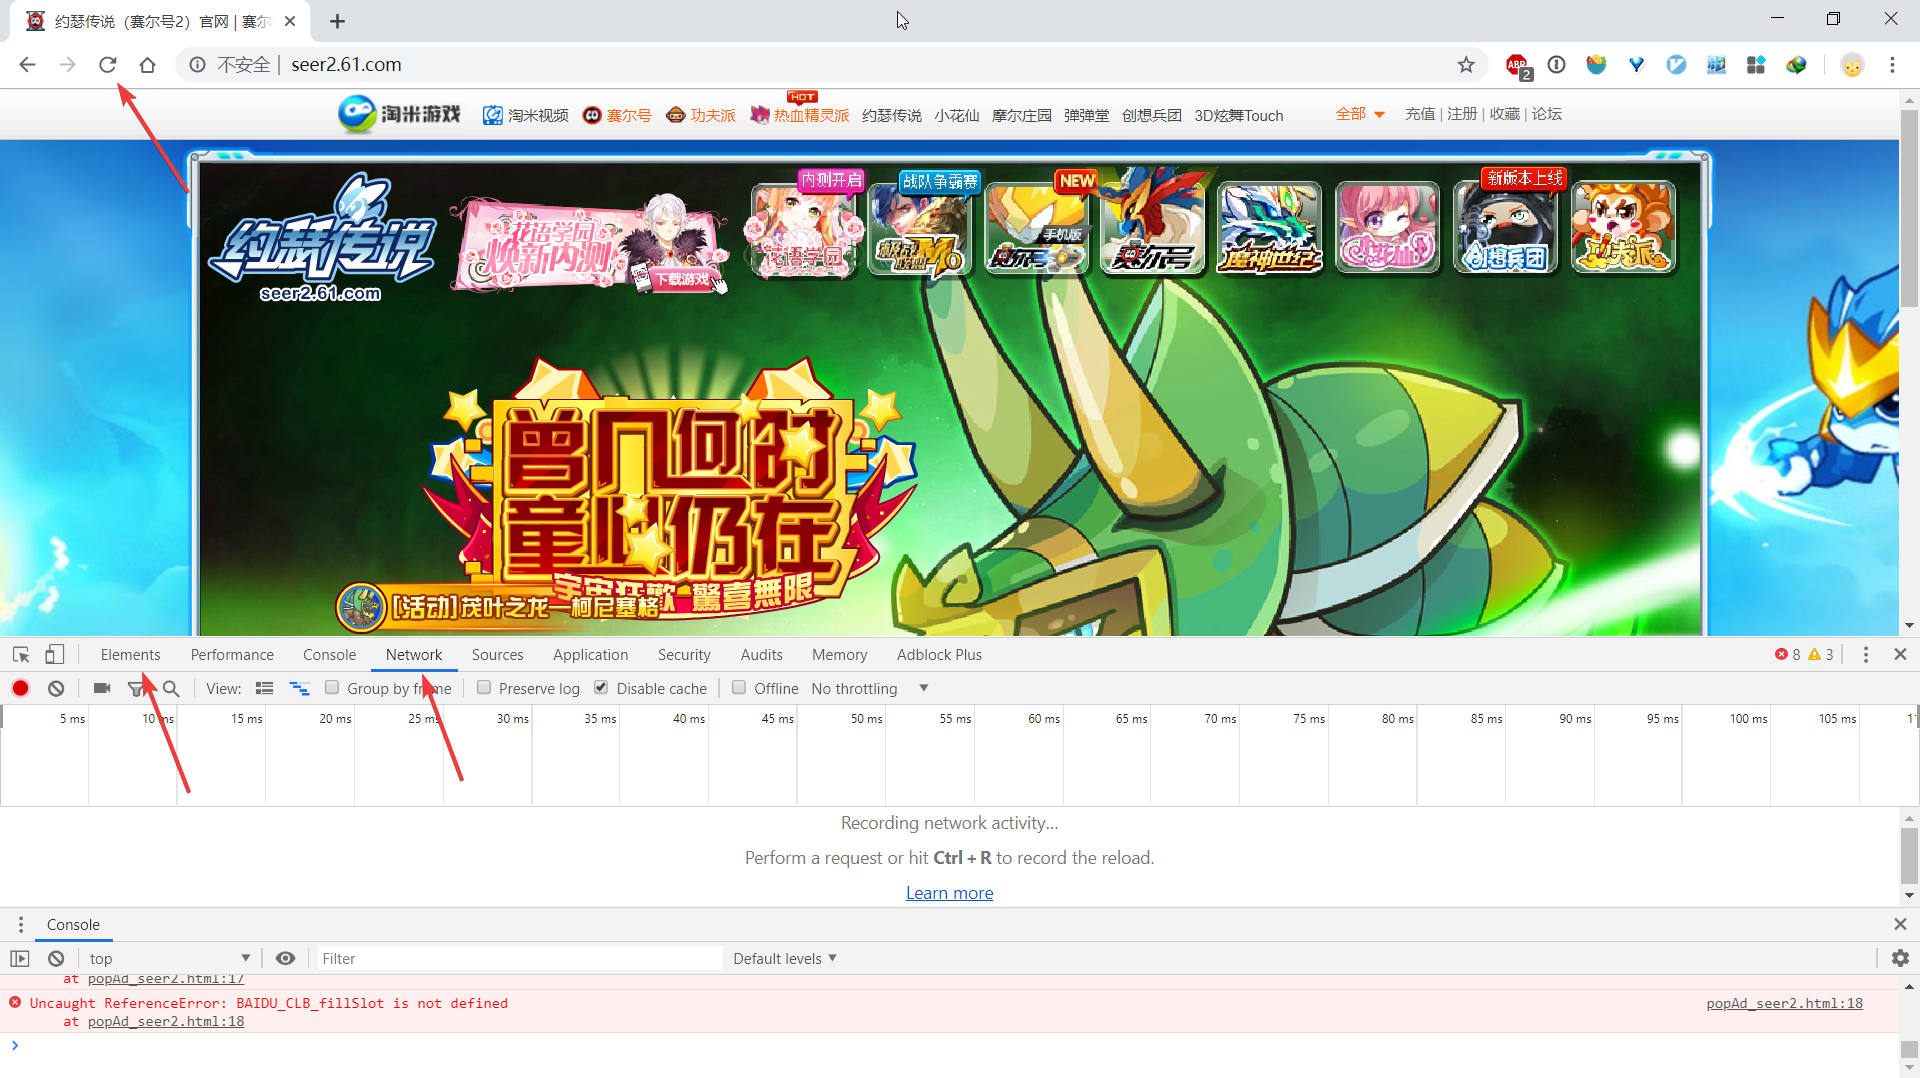Open the Chrome three-dot menu
1920x1078 pixels.
(1892, 65)
